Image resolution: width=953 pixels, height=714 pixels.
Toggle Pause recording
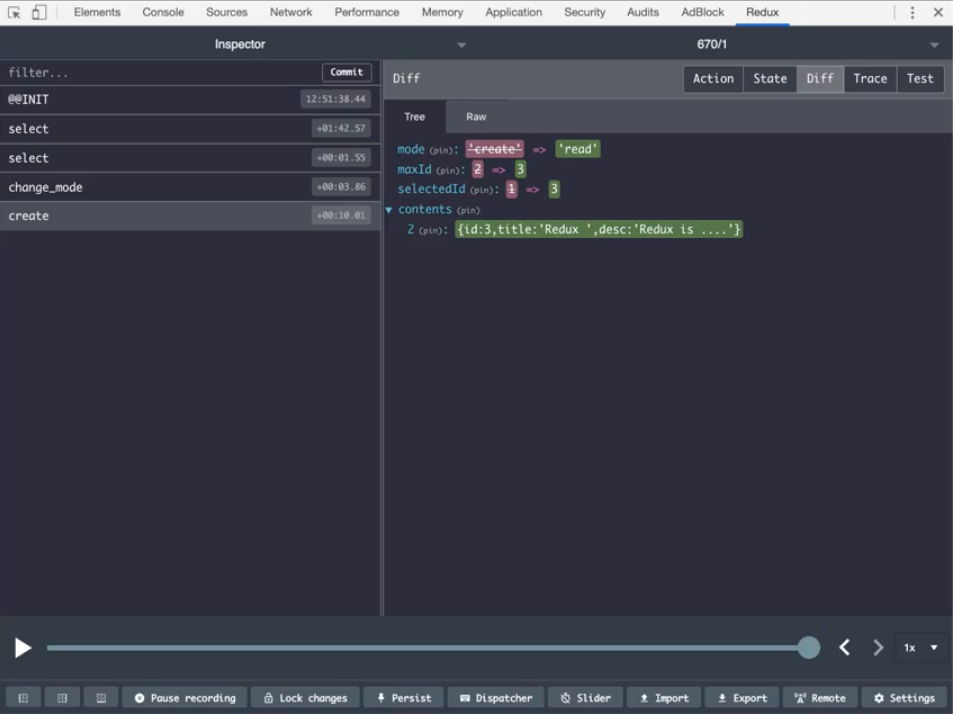pyautogui.click(x=185, y=698)
